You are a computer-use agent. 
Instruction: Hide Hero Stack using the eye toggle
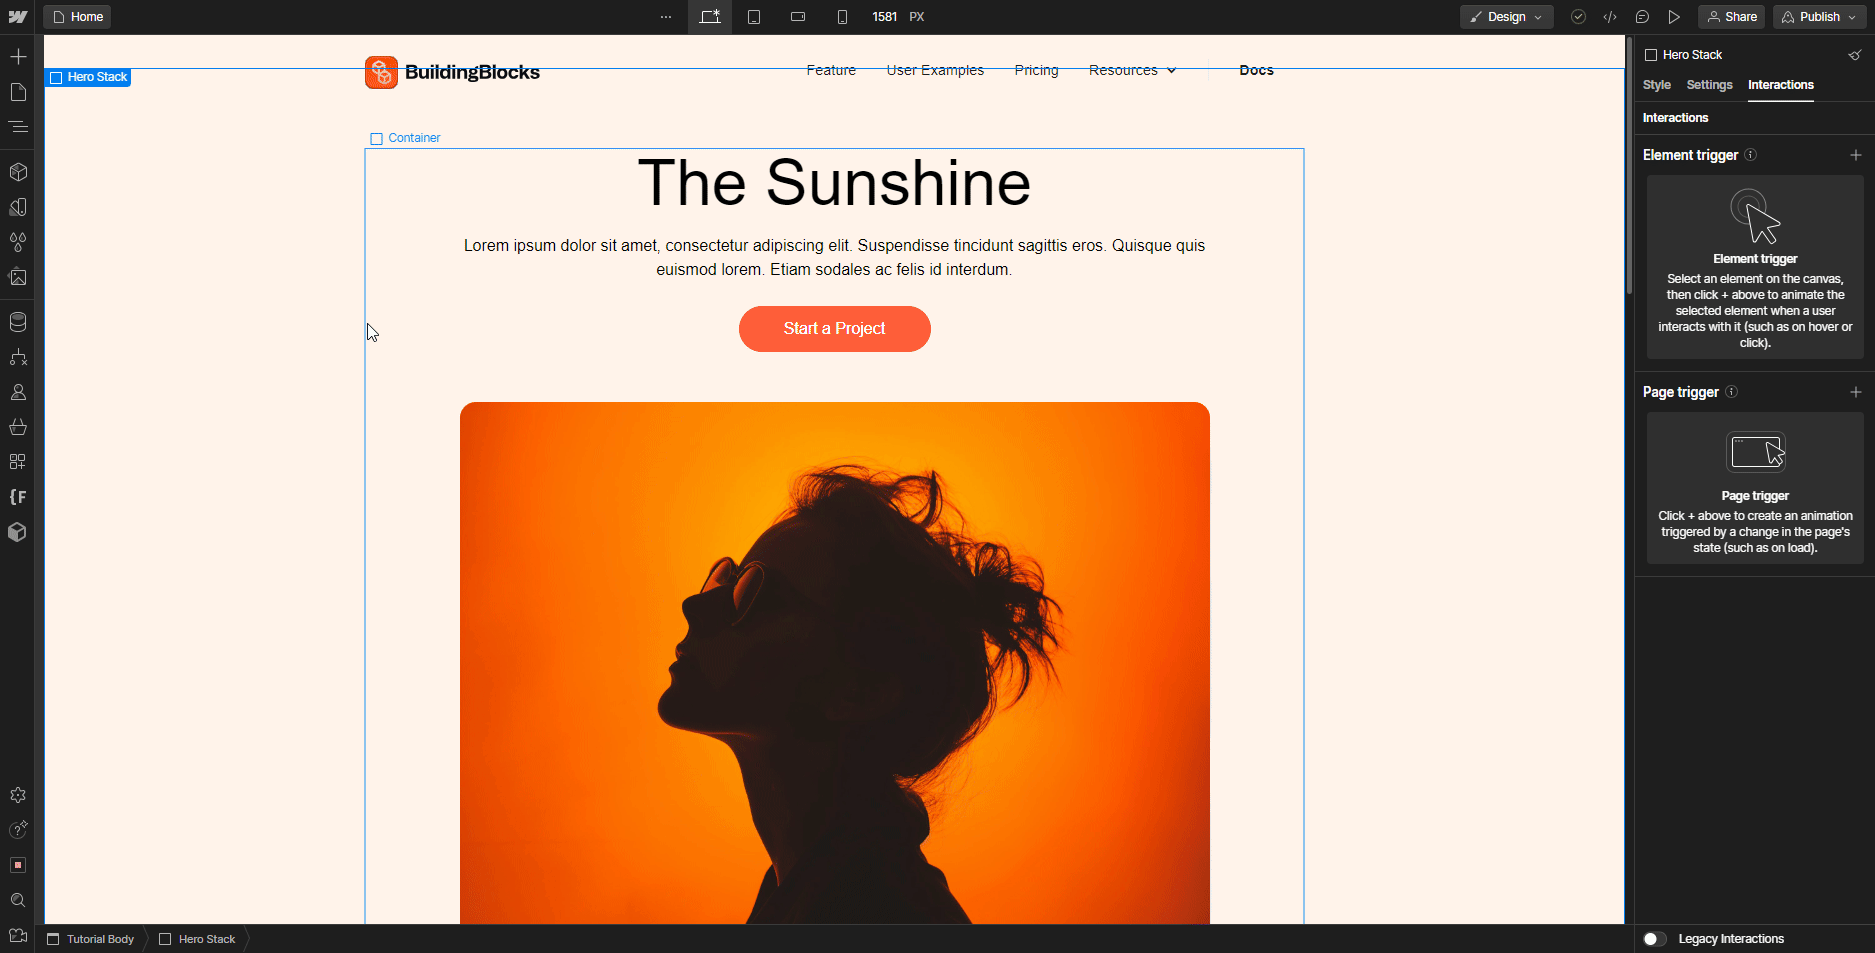[x=1856, y=55]
